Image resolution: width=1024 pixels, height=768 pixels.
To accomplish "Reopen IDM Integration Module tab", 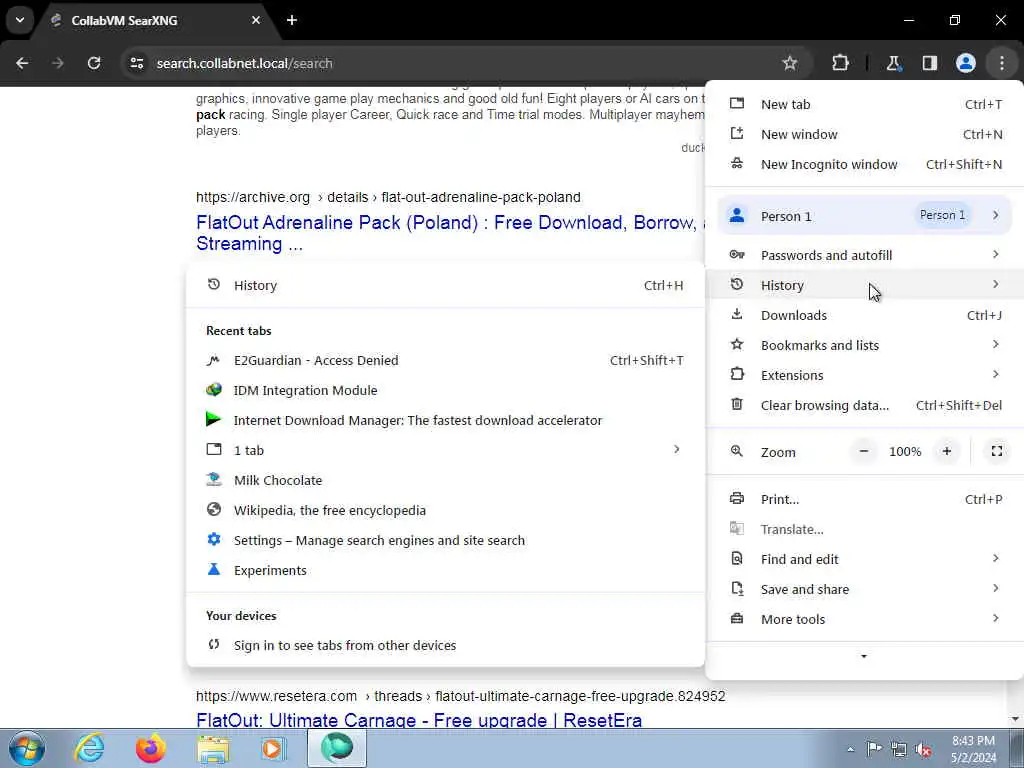I will (x=445, y=391).
